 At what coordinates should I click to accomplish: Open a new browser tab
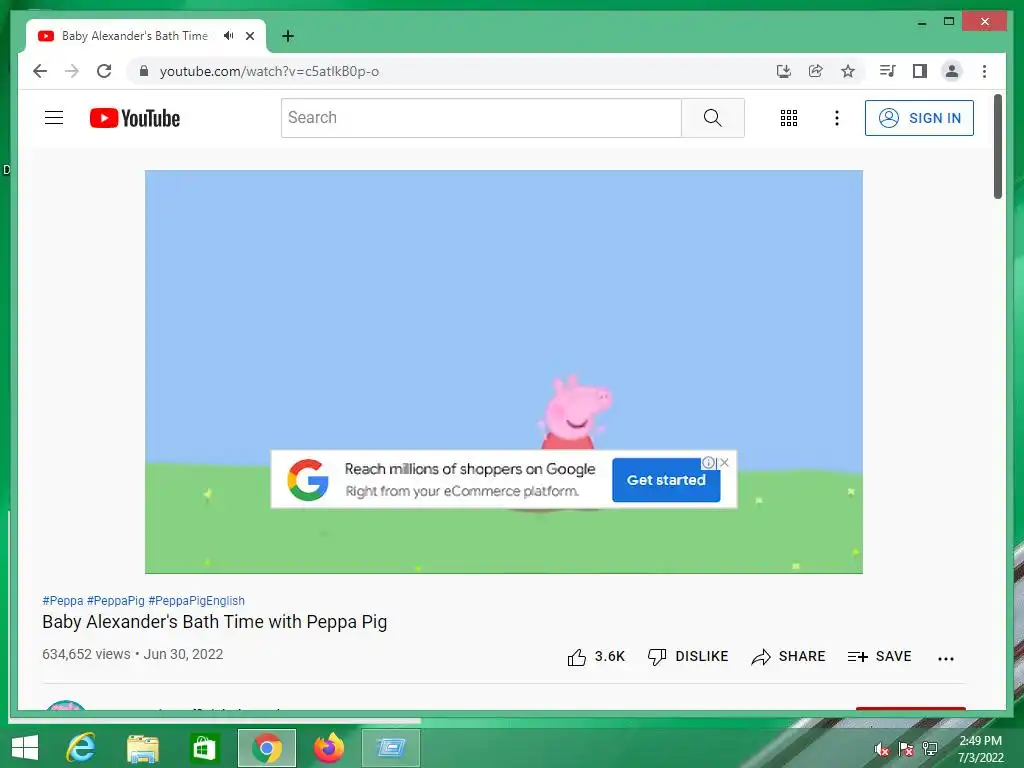pos(288,36)
